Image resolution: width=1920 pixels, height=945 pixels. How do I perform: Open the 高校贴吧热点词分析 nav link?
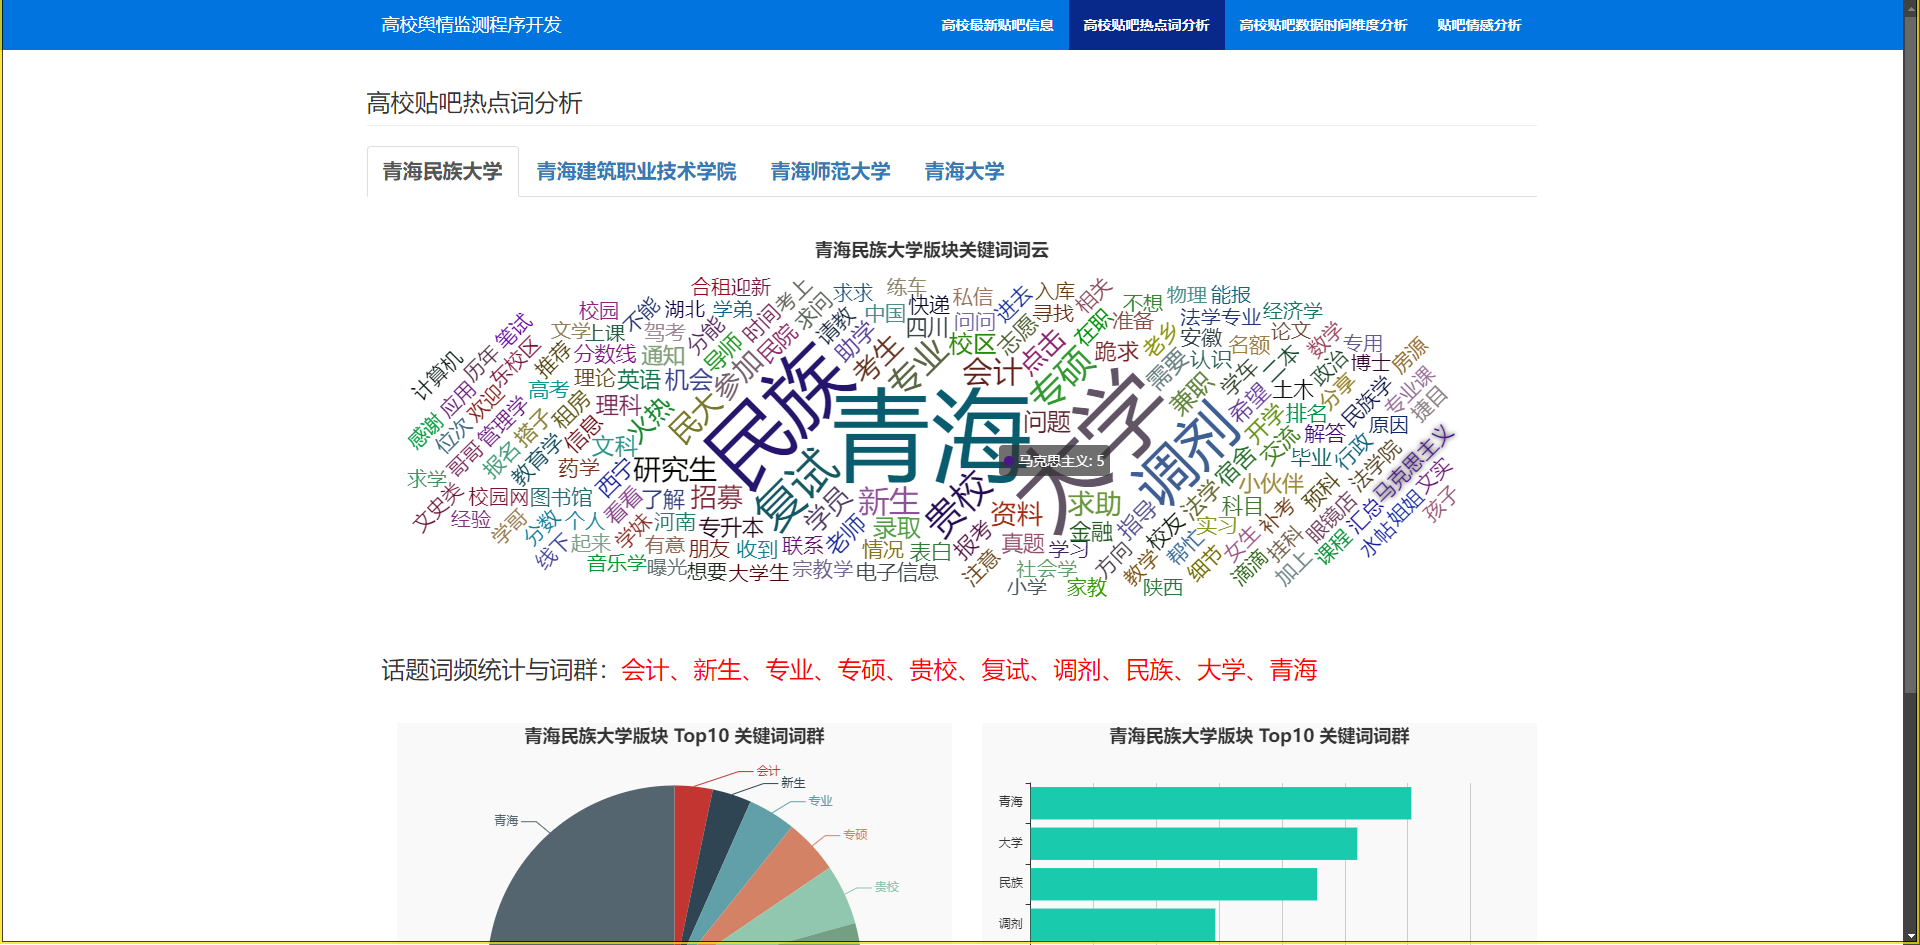pyautogui.click(x=1146, y=25)
